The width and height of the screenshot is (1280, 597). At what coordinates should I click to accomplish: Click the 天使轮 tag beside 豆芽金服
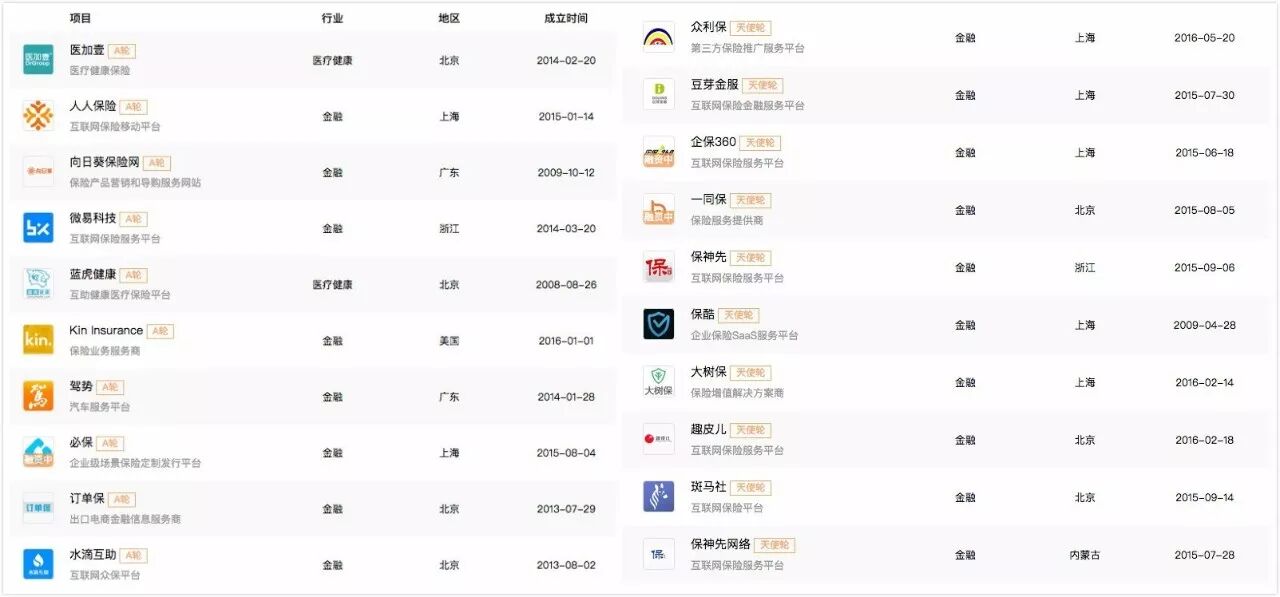[763, 85]
